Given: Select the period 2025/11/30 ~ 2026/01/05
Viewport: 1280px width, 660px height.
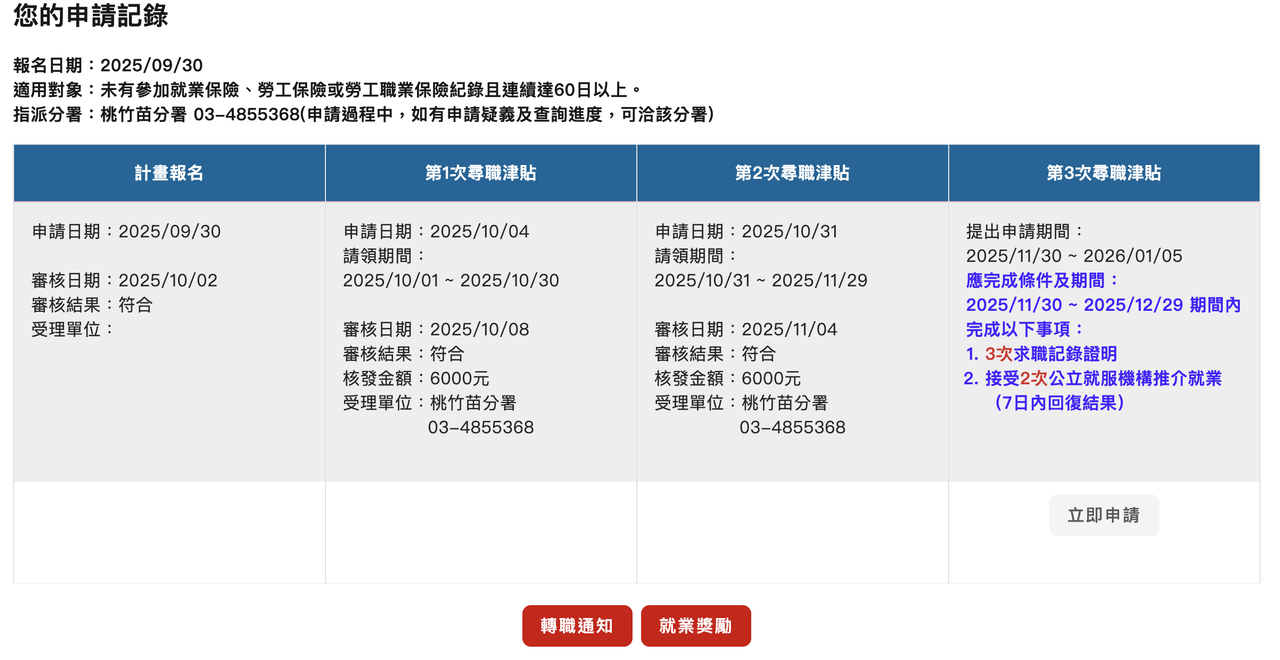Looking at the screenshot, I should coord(1074,256).
